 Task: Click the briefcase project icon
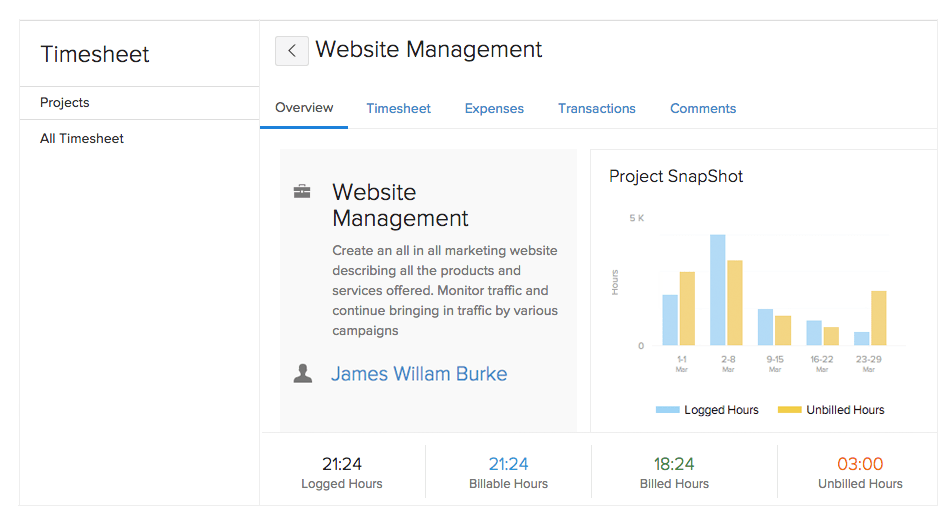coord(302,191)
